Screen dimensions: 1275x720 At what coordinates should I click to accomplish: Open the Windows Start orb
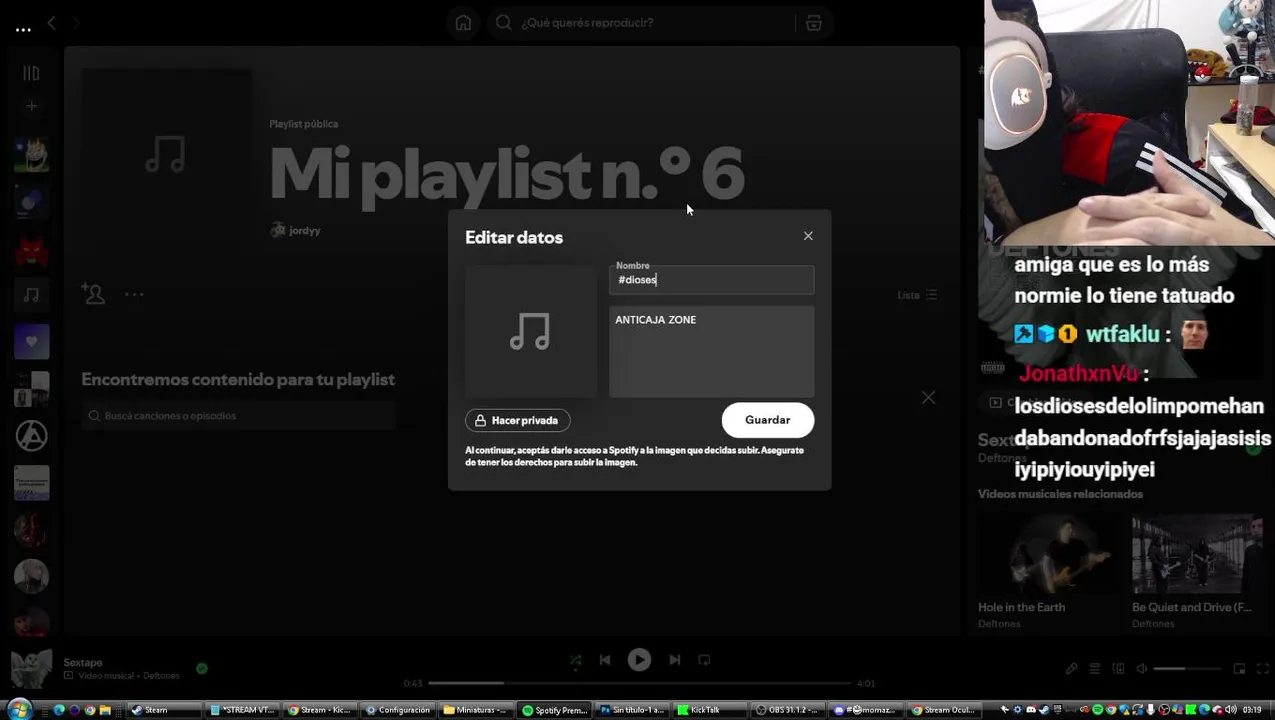(x=19, y=710)
